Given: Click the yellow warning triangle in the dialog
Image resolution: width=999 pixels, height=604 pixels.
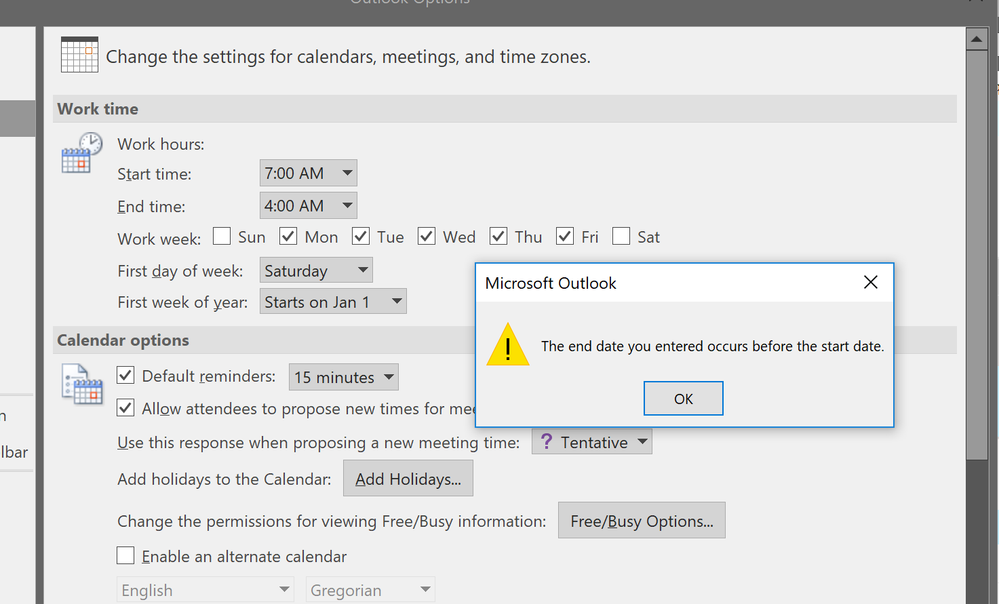Looking at the screenshot, I should point(508,345).
